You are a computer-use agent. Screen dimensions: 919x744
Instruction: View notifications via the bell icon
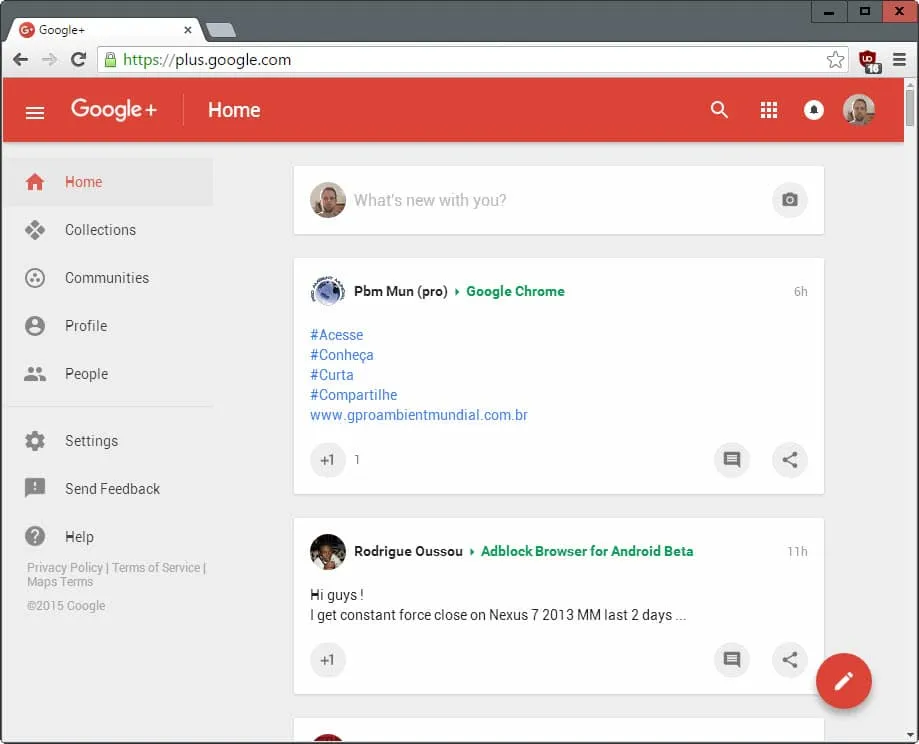tap(814, 110)
